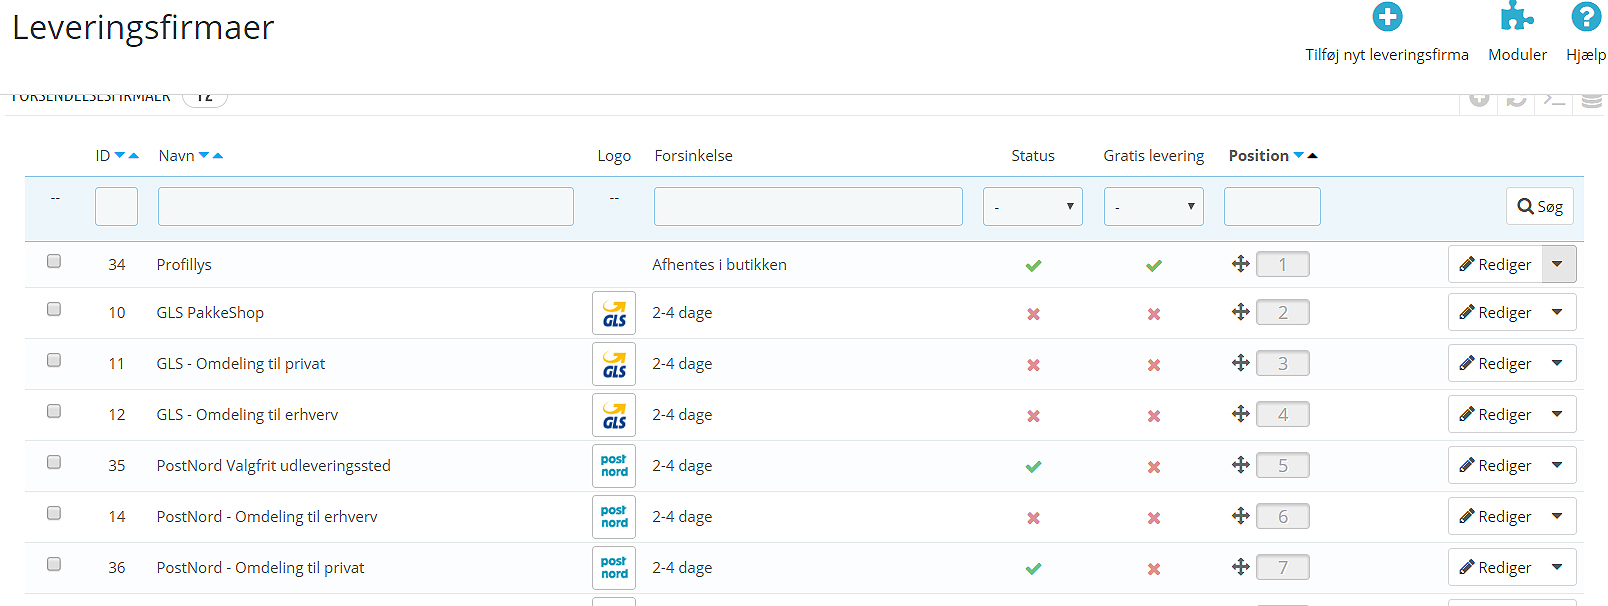Edit GLS PakkeShop with Rediger
The height and width of the screenshot is (606, 1608).
pyautogui.click(x=1495, y=312)
